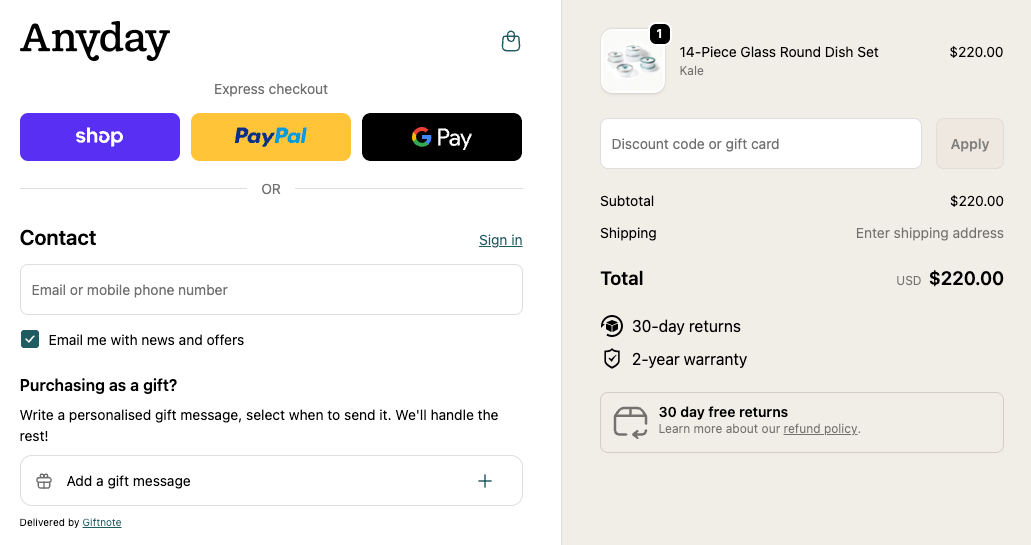
Task: Focus the Email or mobile phone number field
Action: click(x=271, y=290)
